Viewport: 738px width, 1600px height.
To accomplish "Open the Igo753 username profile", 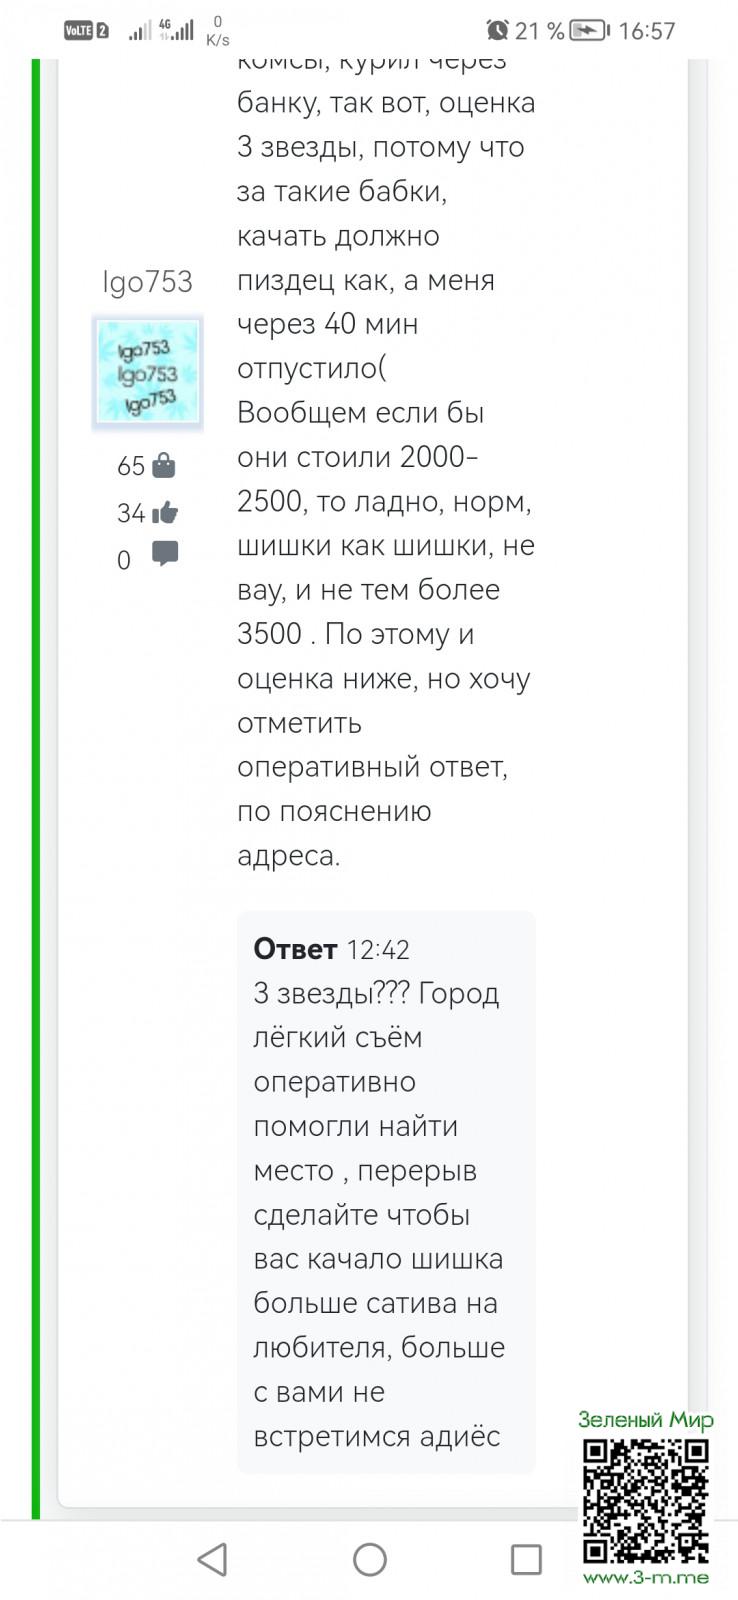I will click(147, 282).
